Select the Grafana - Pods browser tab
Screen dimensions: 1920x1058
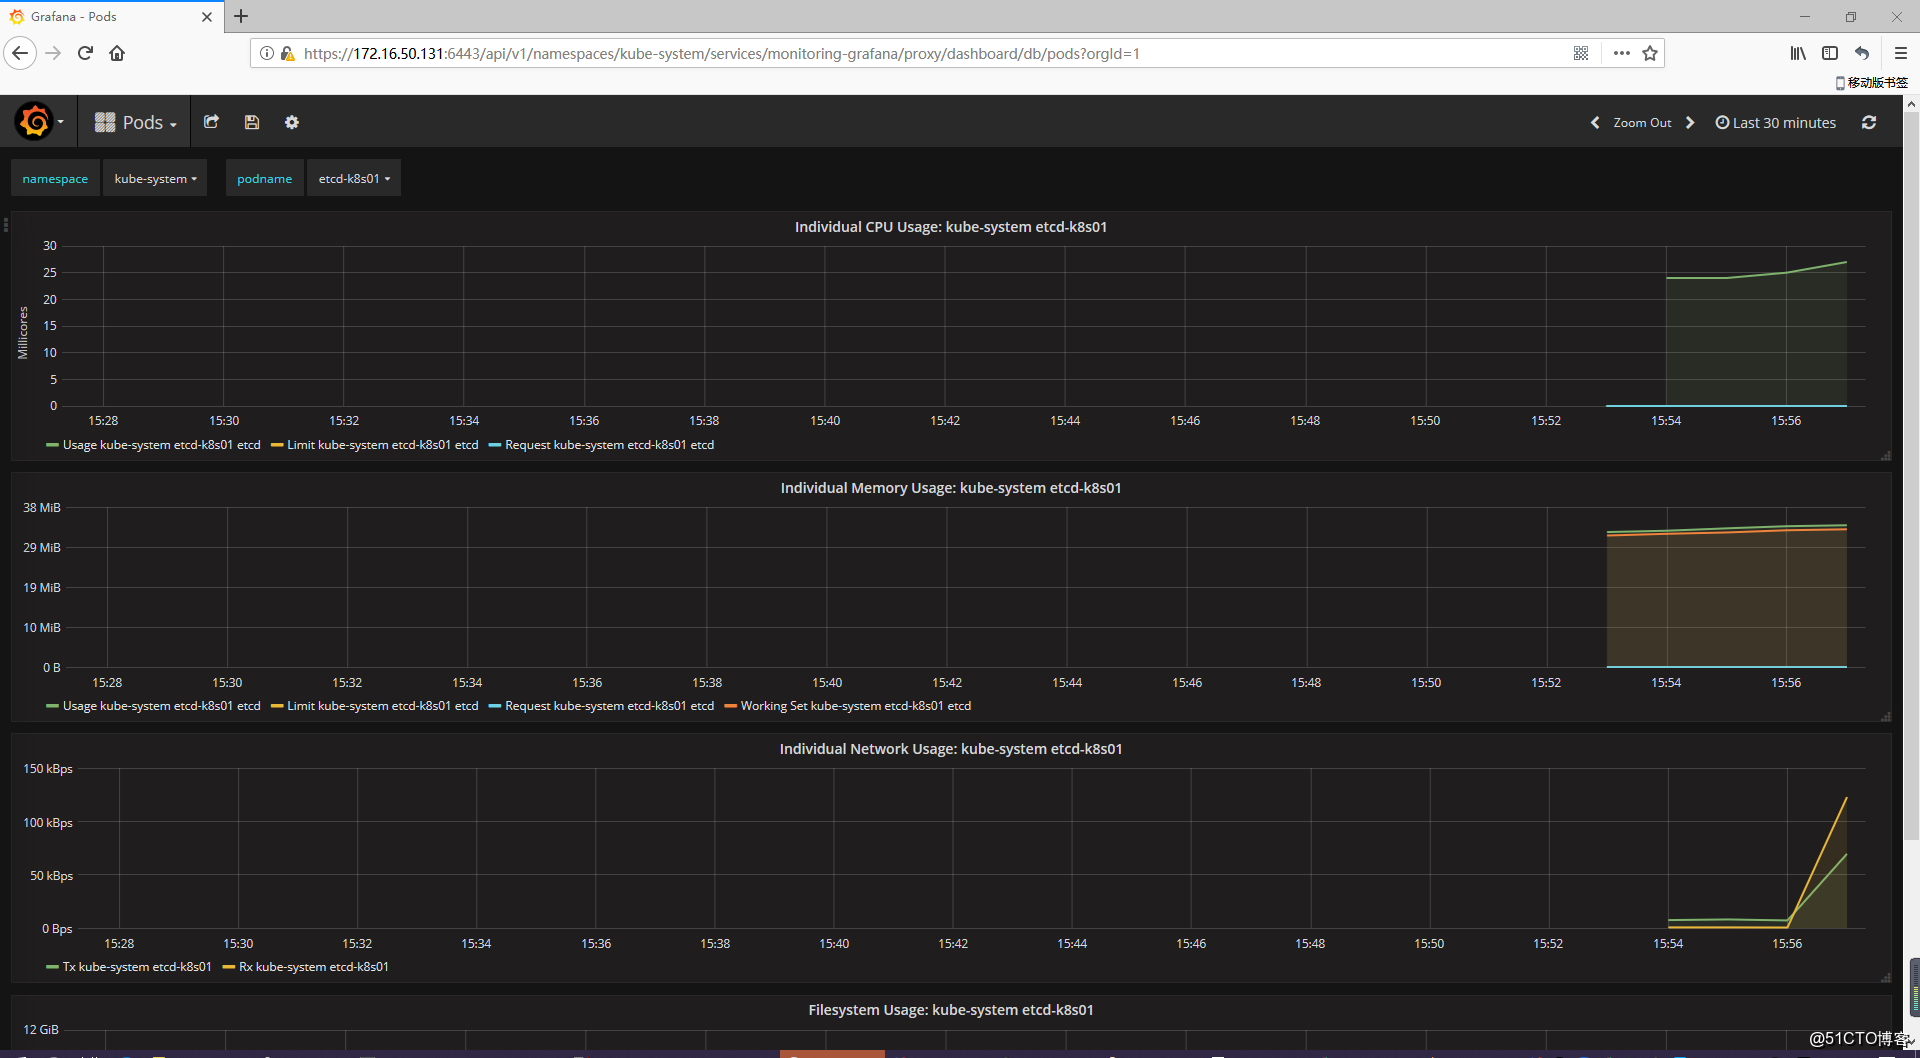click(x=110, y=17)
